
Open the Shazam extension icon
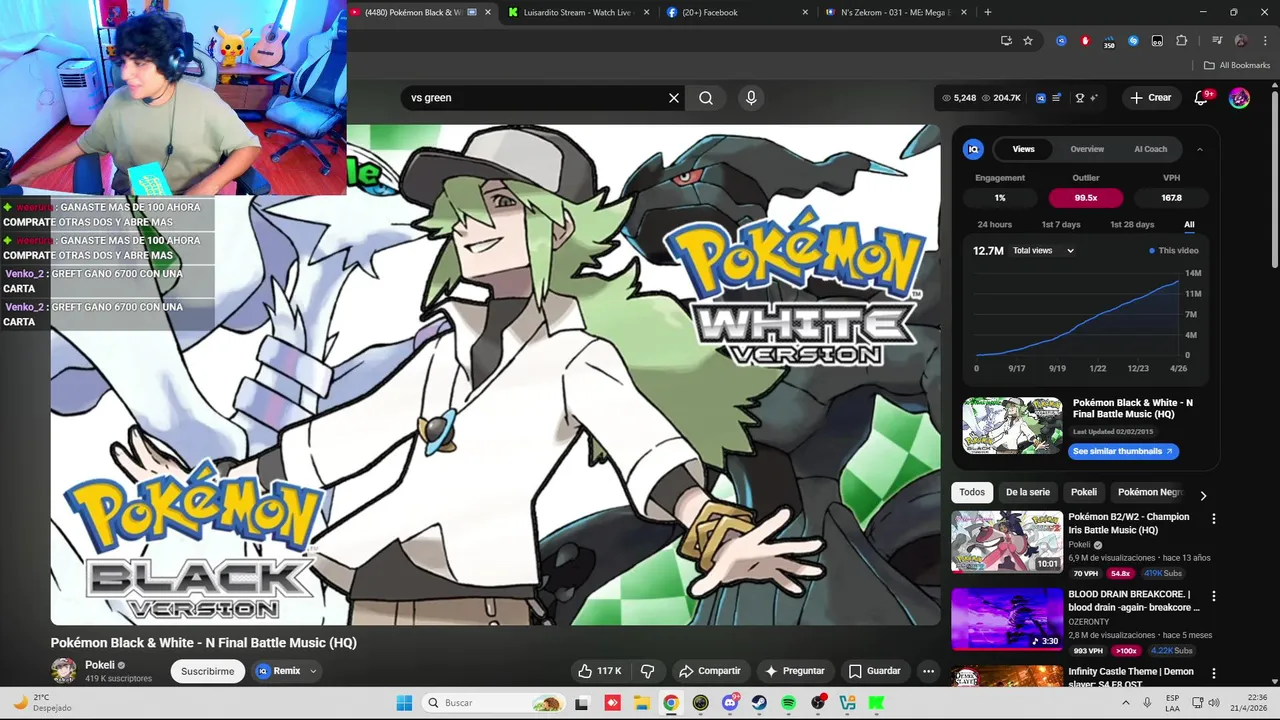1133,41
